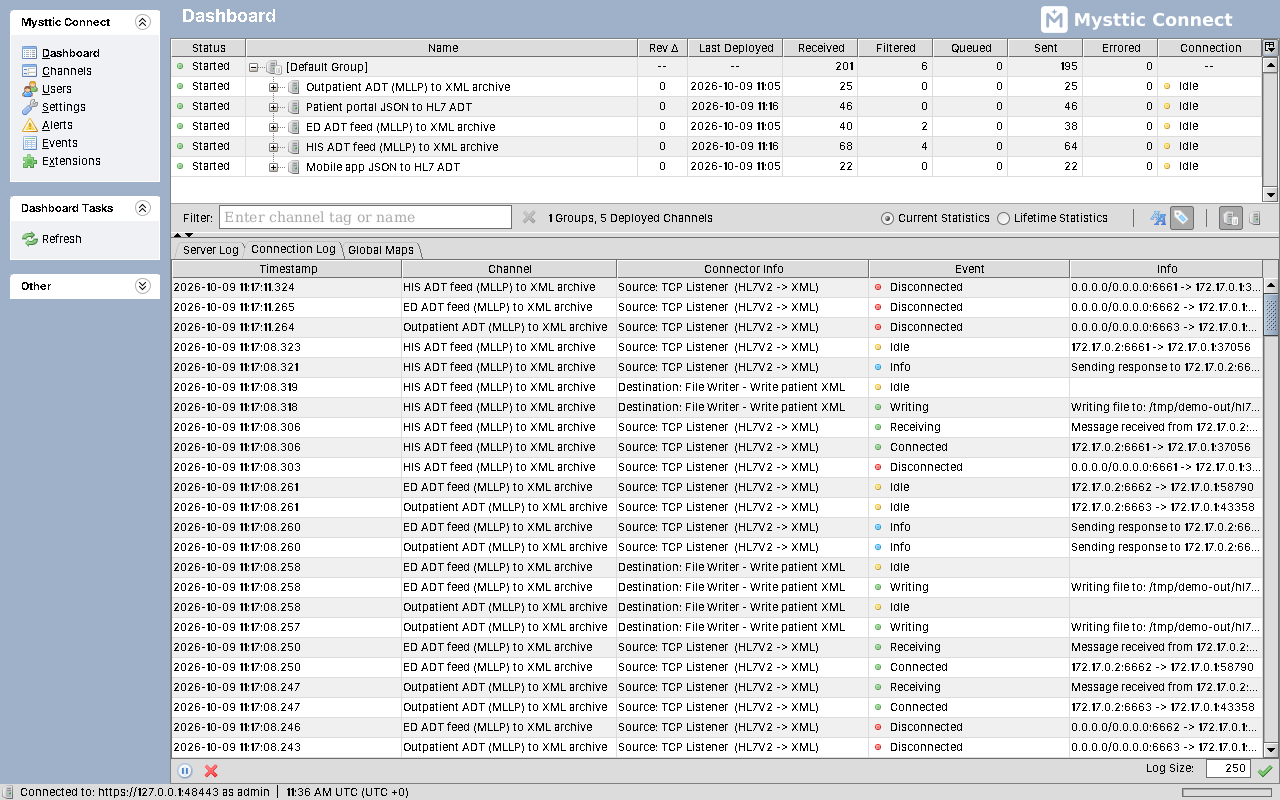This screenshot has height=800, width=1280.
Task: Click the Log Size input field
Action: coord(1228,769)
